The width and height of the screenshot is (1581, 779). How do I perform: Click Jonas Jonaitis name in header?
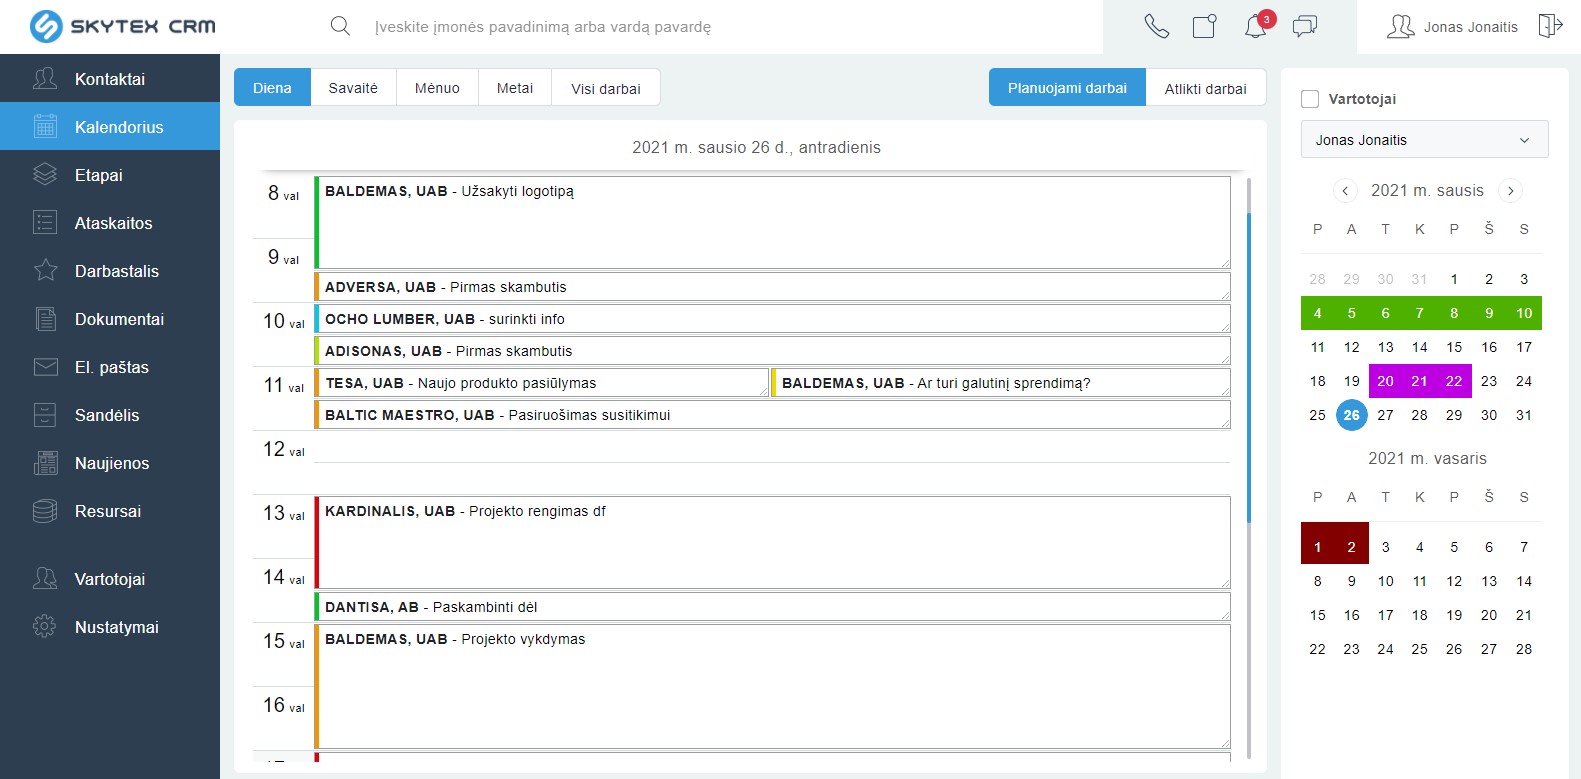click(1470, 27)
